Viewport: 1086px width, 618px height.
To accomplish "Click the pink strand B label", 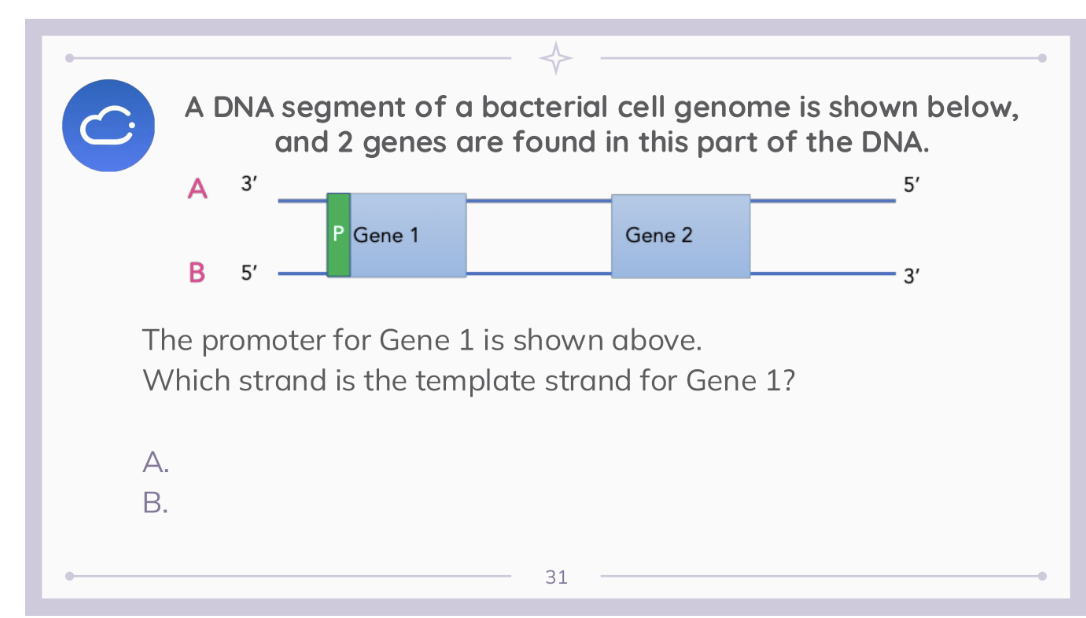I will (x=197, y=271).
